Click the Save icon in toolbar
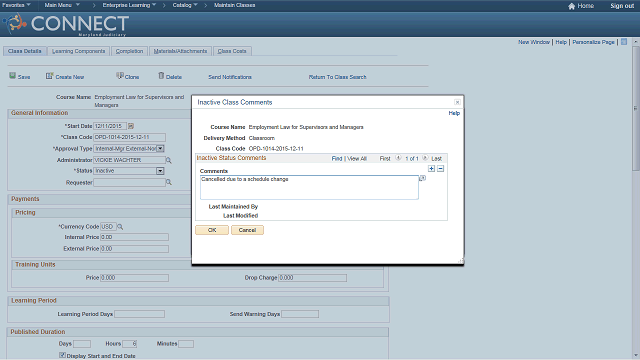Screen dimensions: 640x360 tap(13, 76)
